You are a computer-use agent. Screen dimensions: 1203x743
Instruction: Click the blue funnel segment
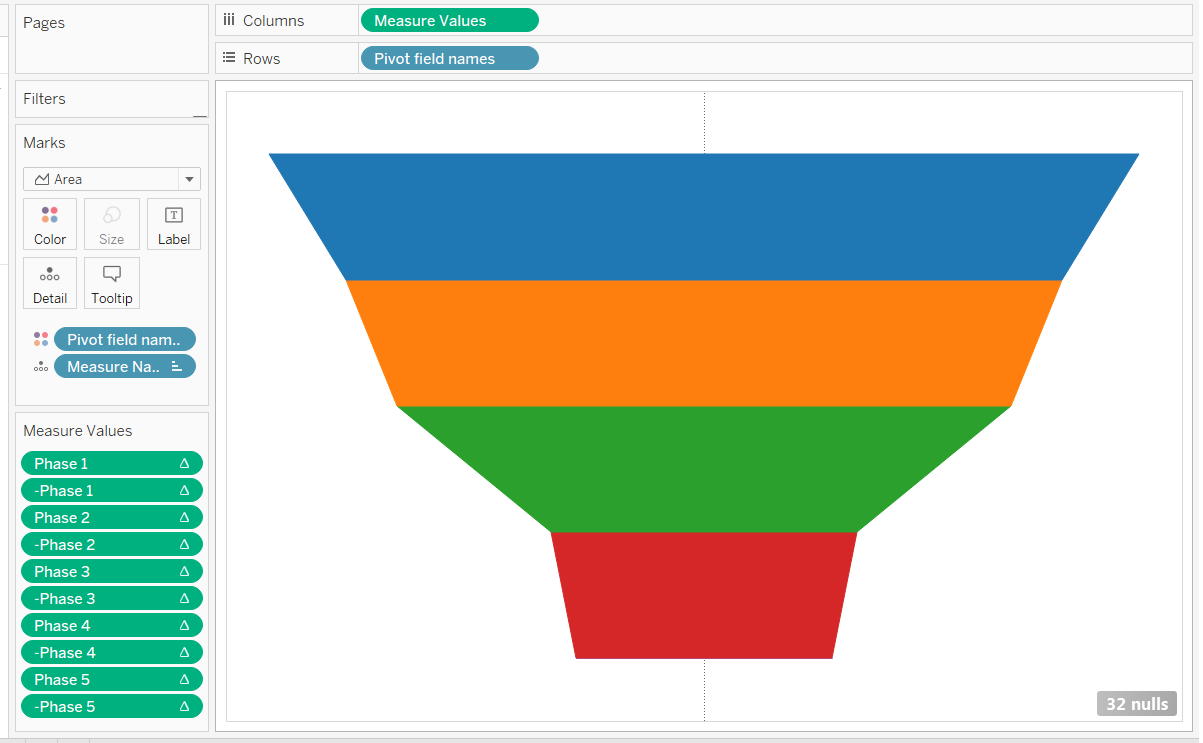click(703, 217)
